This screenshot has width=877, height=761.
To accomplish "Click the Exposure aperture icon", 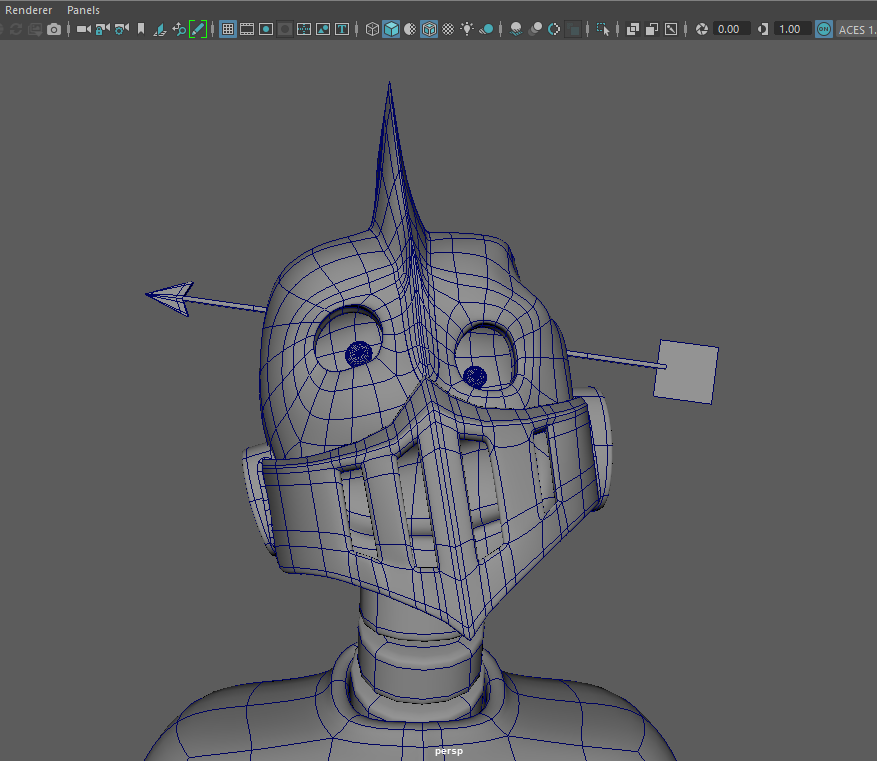I will [701, 29].
